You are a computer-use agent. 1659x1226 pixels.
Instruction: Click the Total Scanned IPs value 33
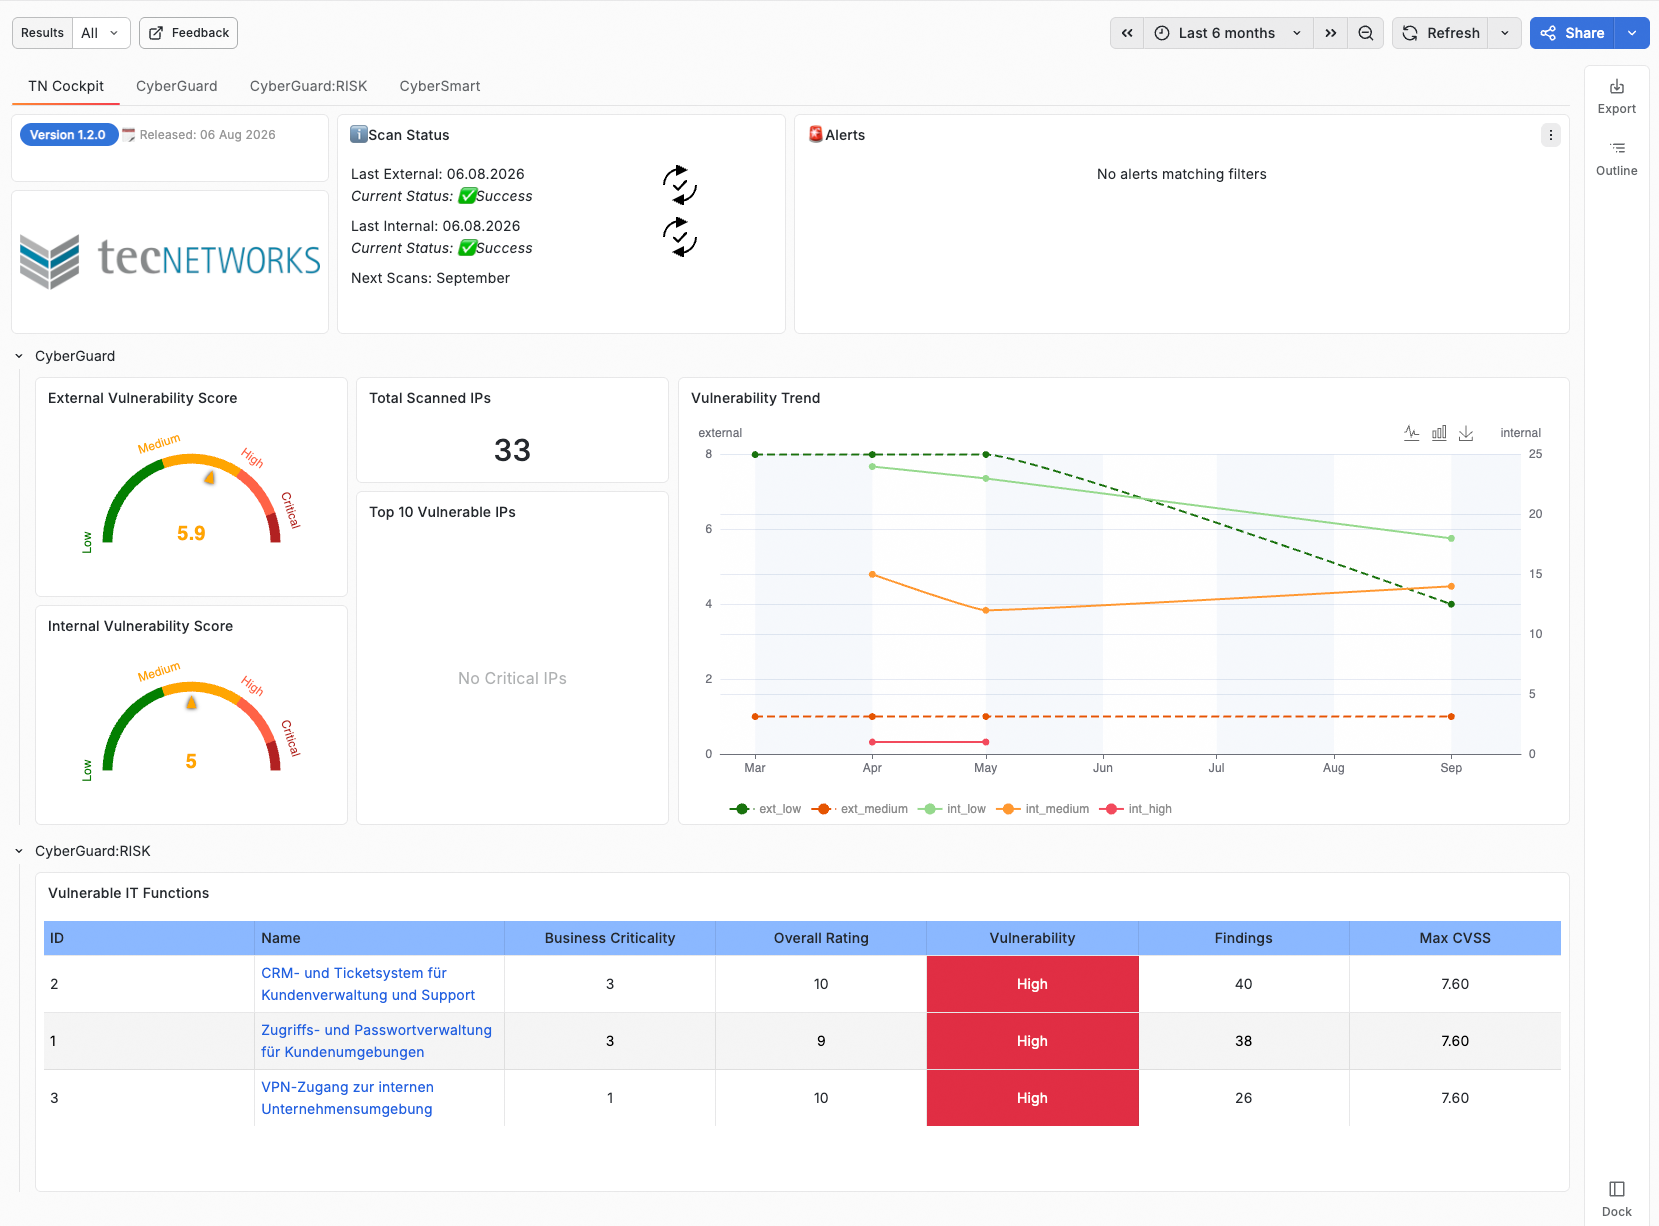point(512,450)
